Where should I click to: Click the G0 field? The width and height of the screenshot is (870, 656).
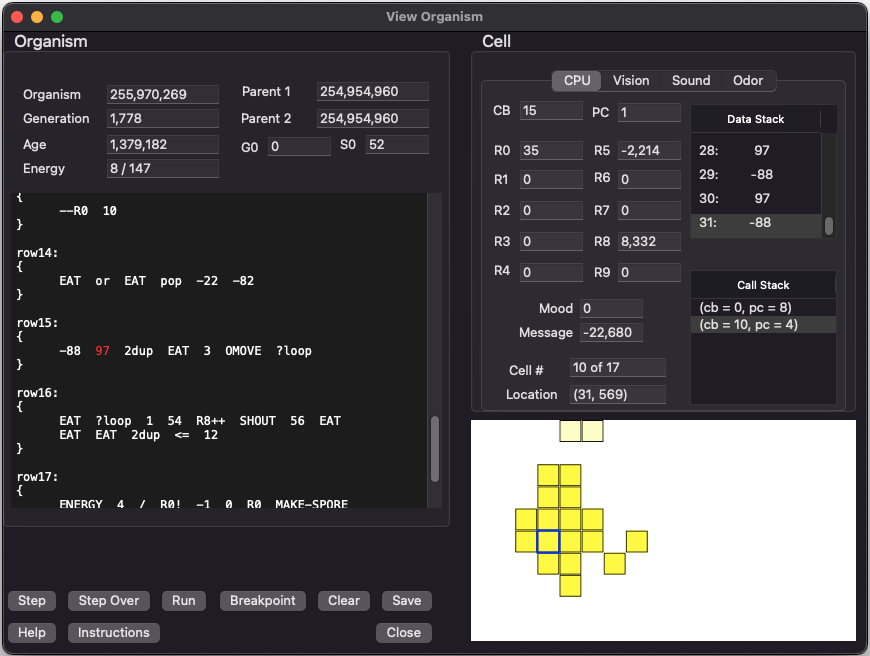tap(299, 147)
